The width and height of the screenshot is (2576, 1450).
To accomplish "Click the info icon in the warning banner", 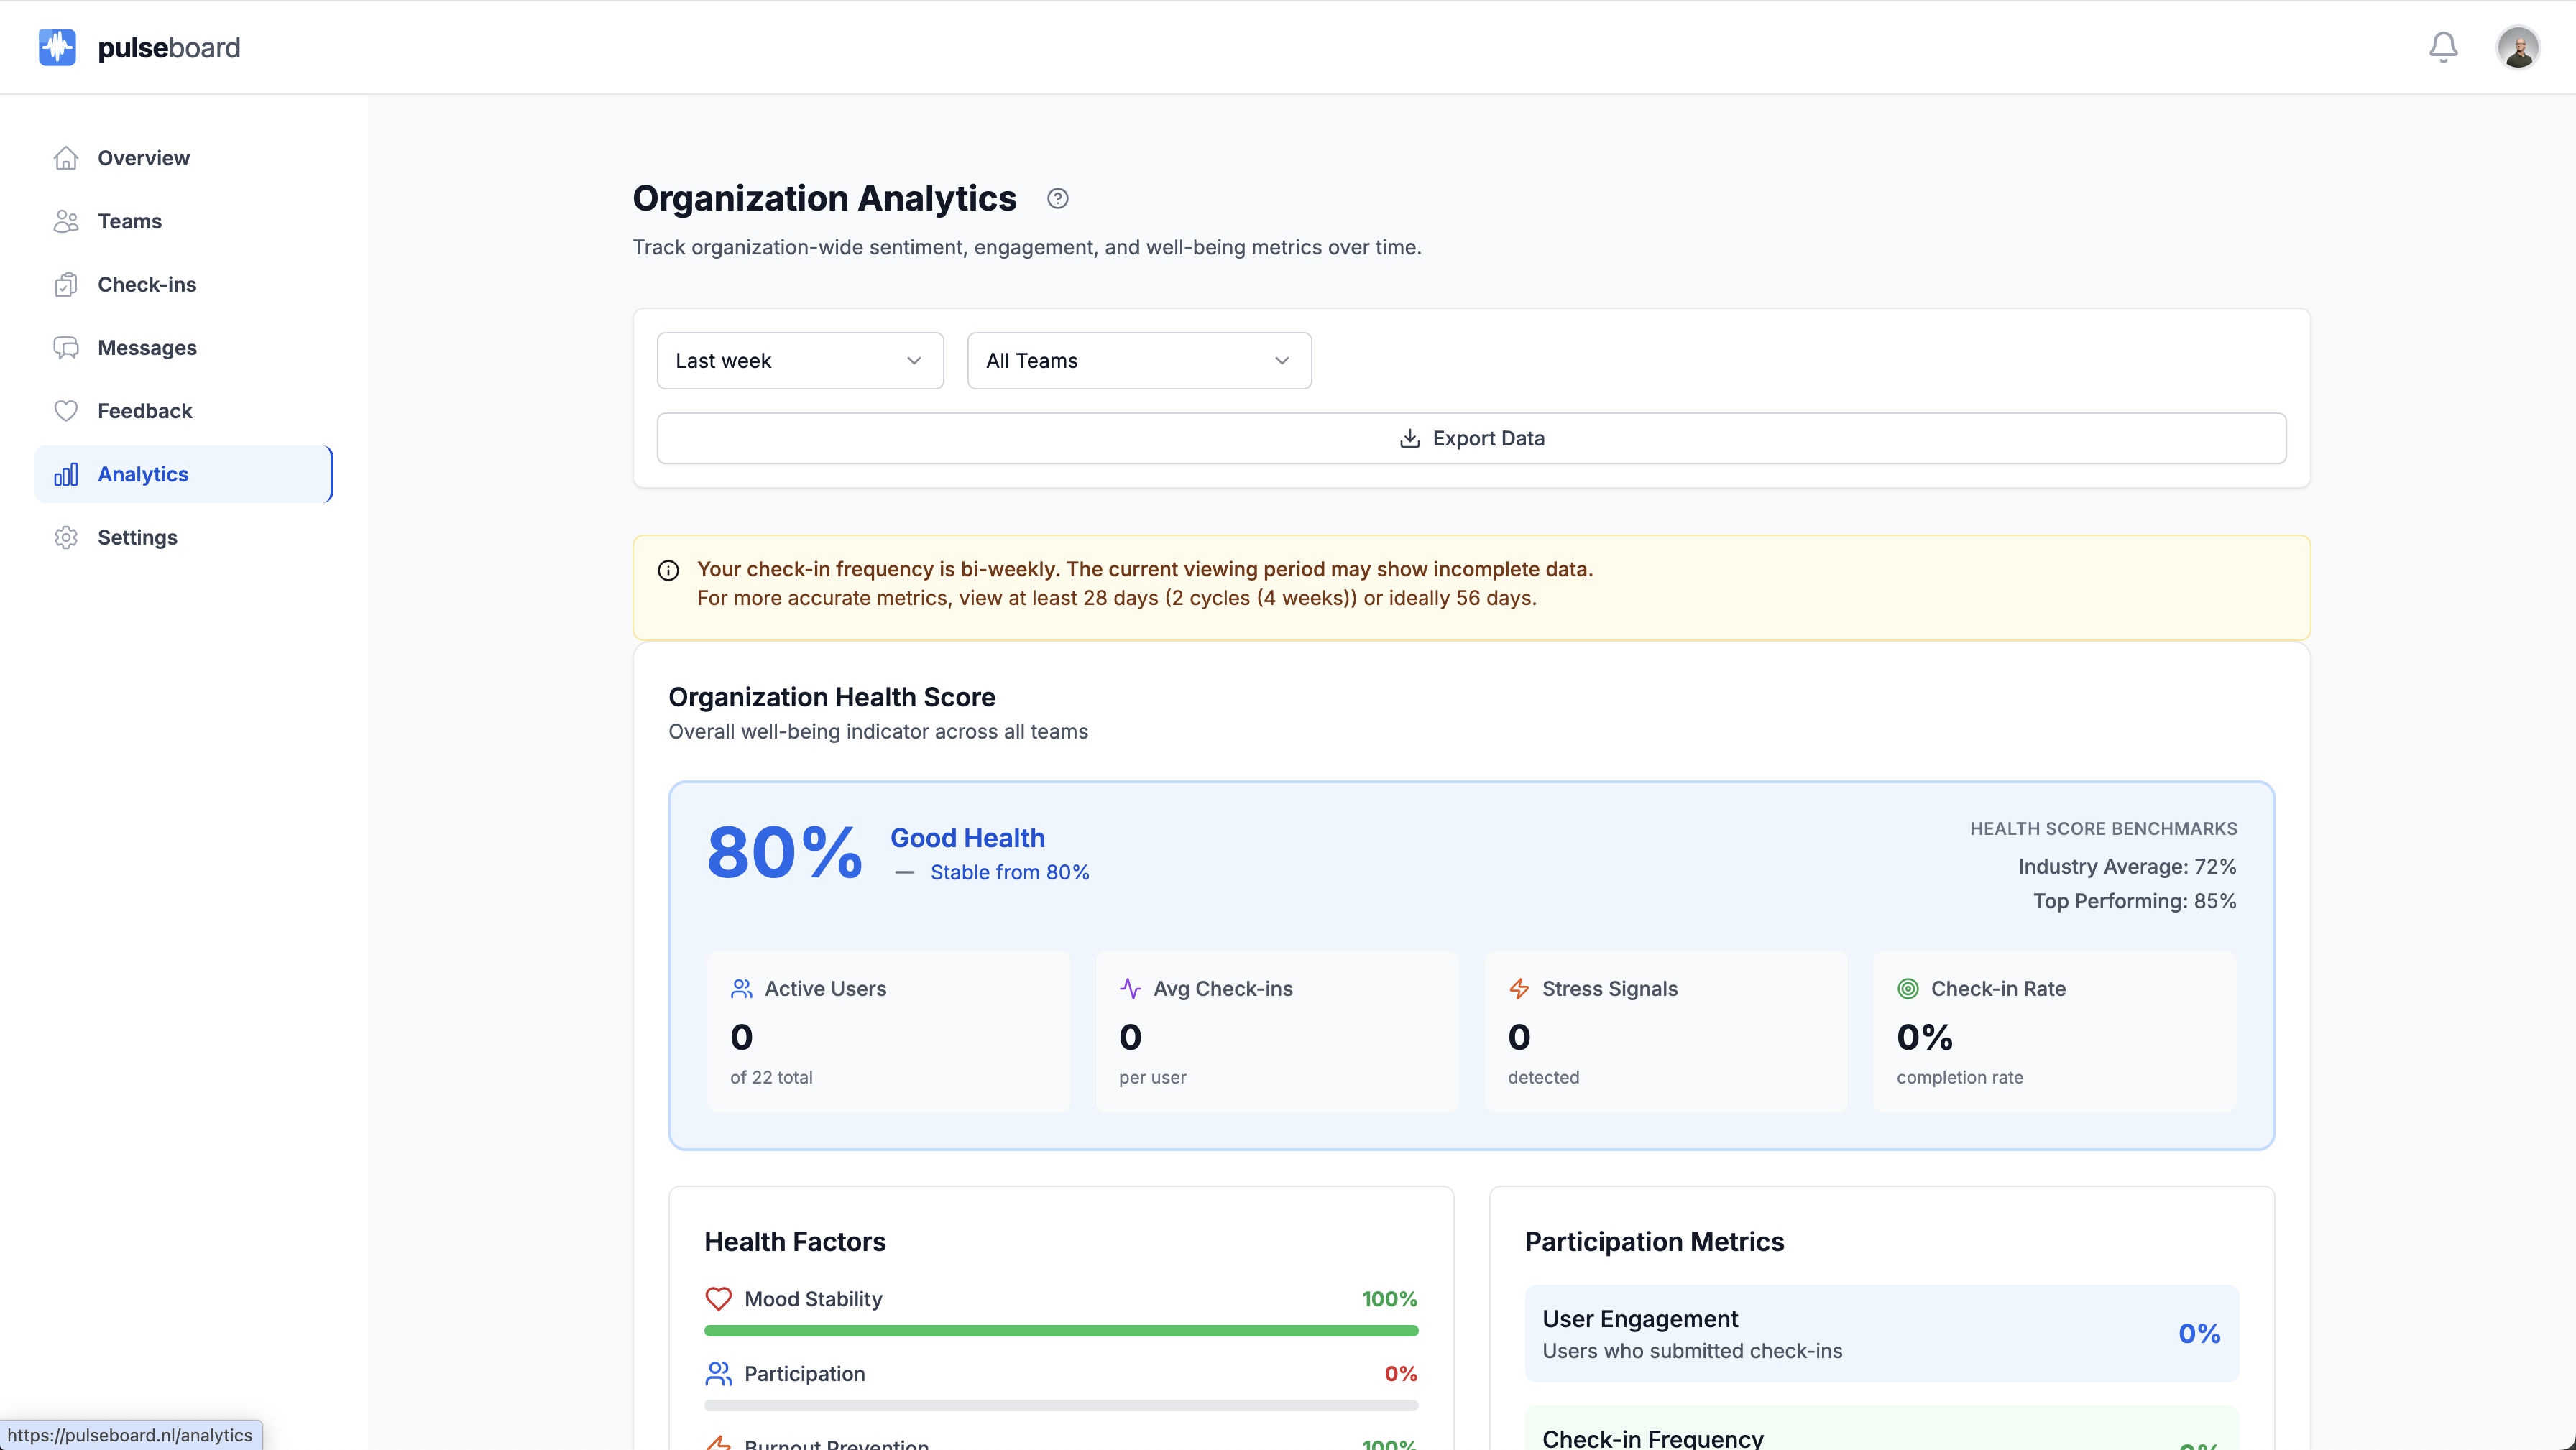I will pos(668,570).
